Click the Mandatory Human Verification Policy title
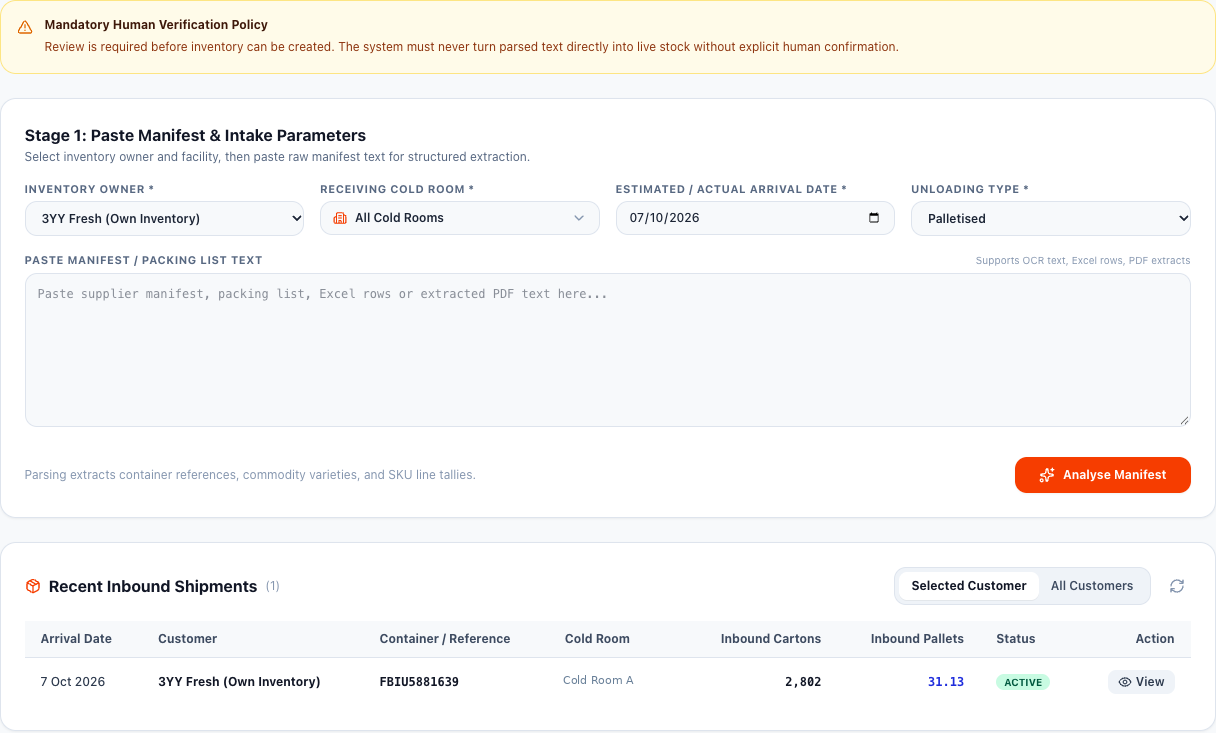 pyautogui.click(x=156, y=25)
